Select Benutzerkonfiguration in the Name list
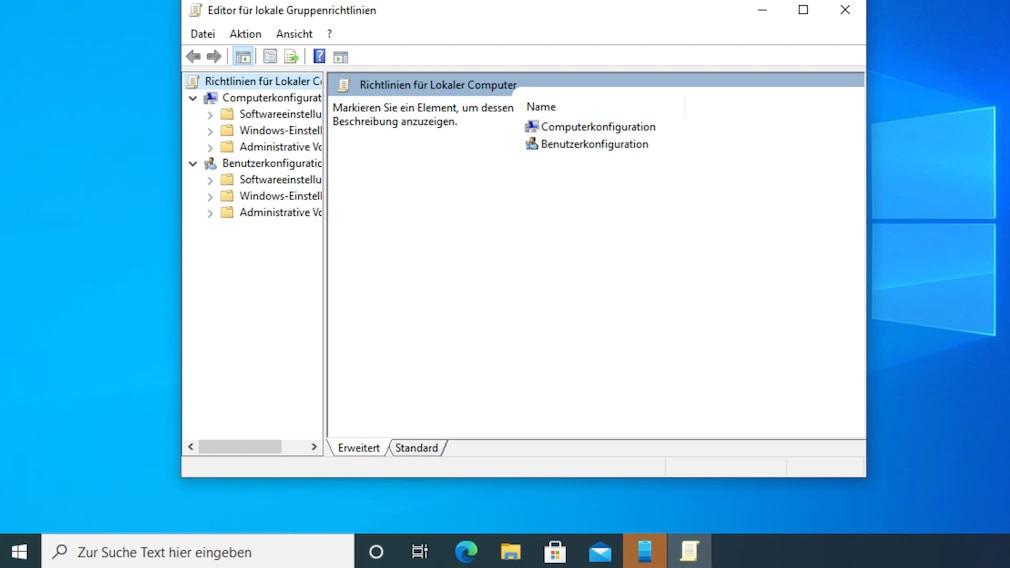 (x=594, y=144)
